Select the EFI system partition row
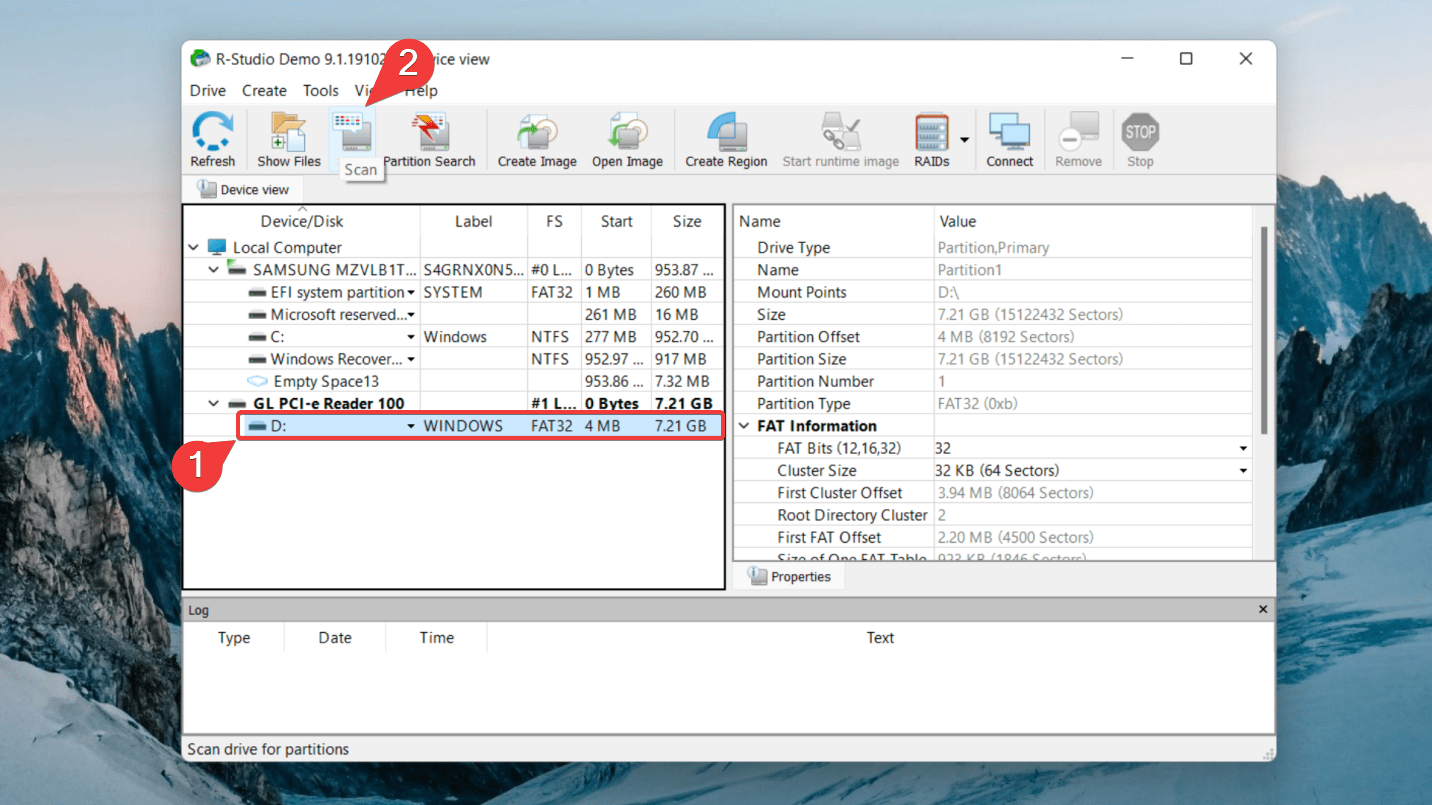 [453, 292]
